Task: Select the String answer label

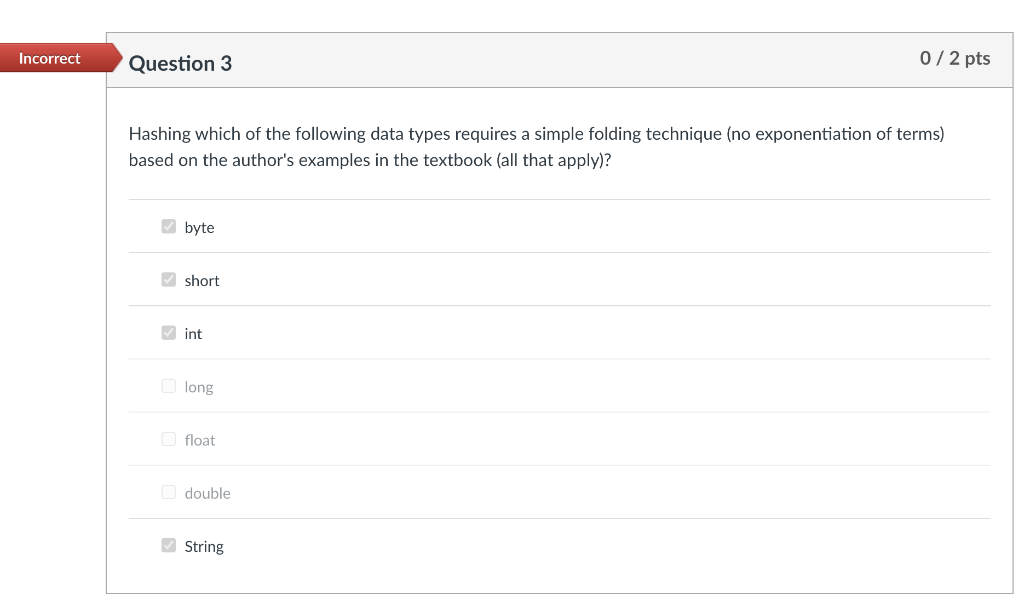Action: pos(204,546)
